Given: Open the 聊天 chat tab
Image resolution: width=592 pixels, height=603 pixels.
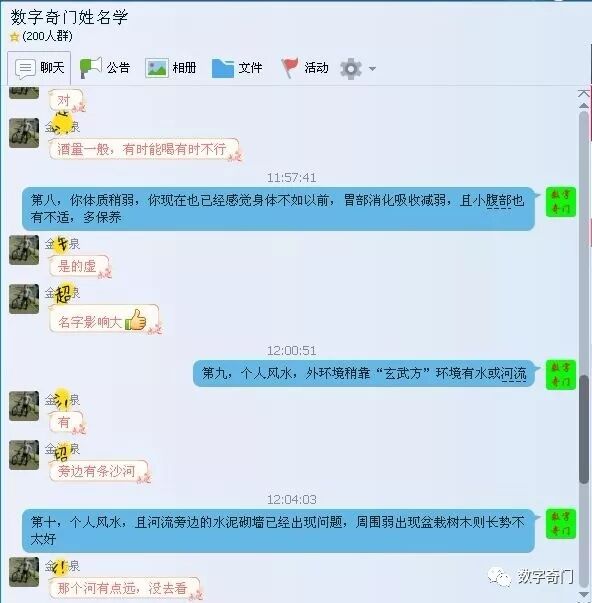Looking at the screenshot, I should coord(39,68).
